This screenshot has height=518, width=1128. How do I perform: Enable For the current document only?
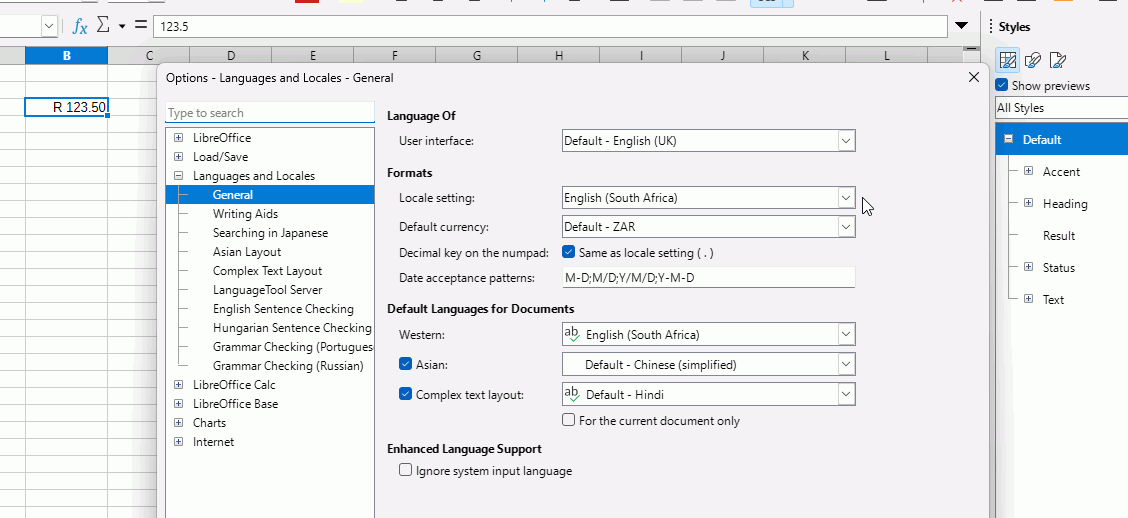click(x=568, y=420)
